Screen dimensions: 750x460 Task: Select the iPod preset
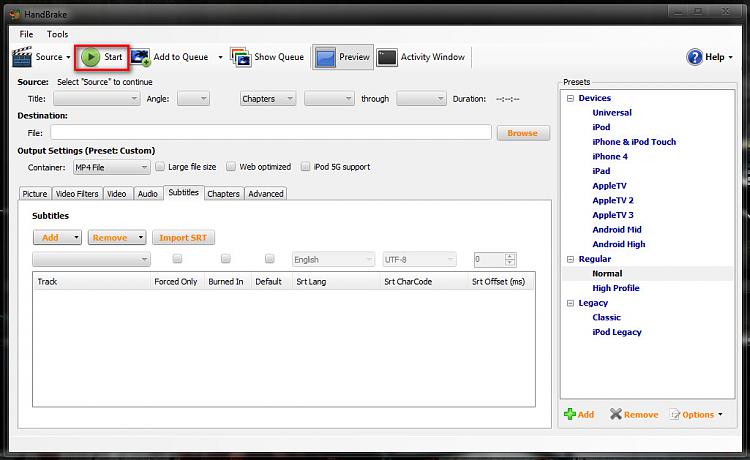click(x=601, y=127)
